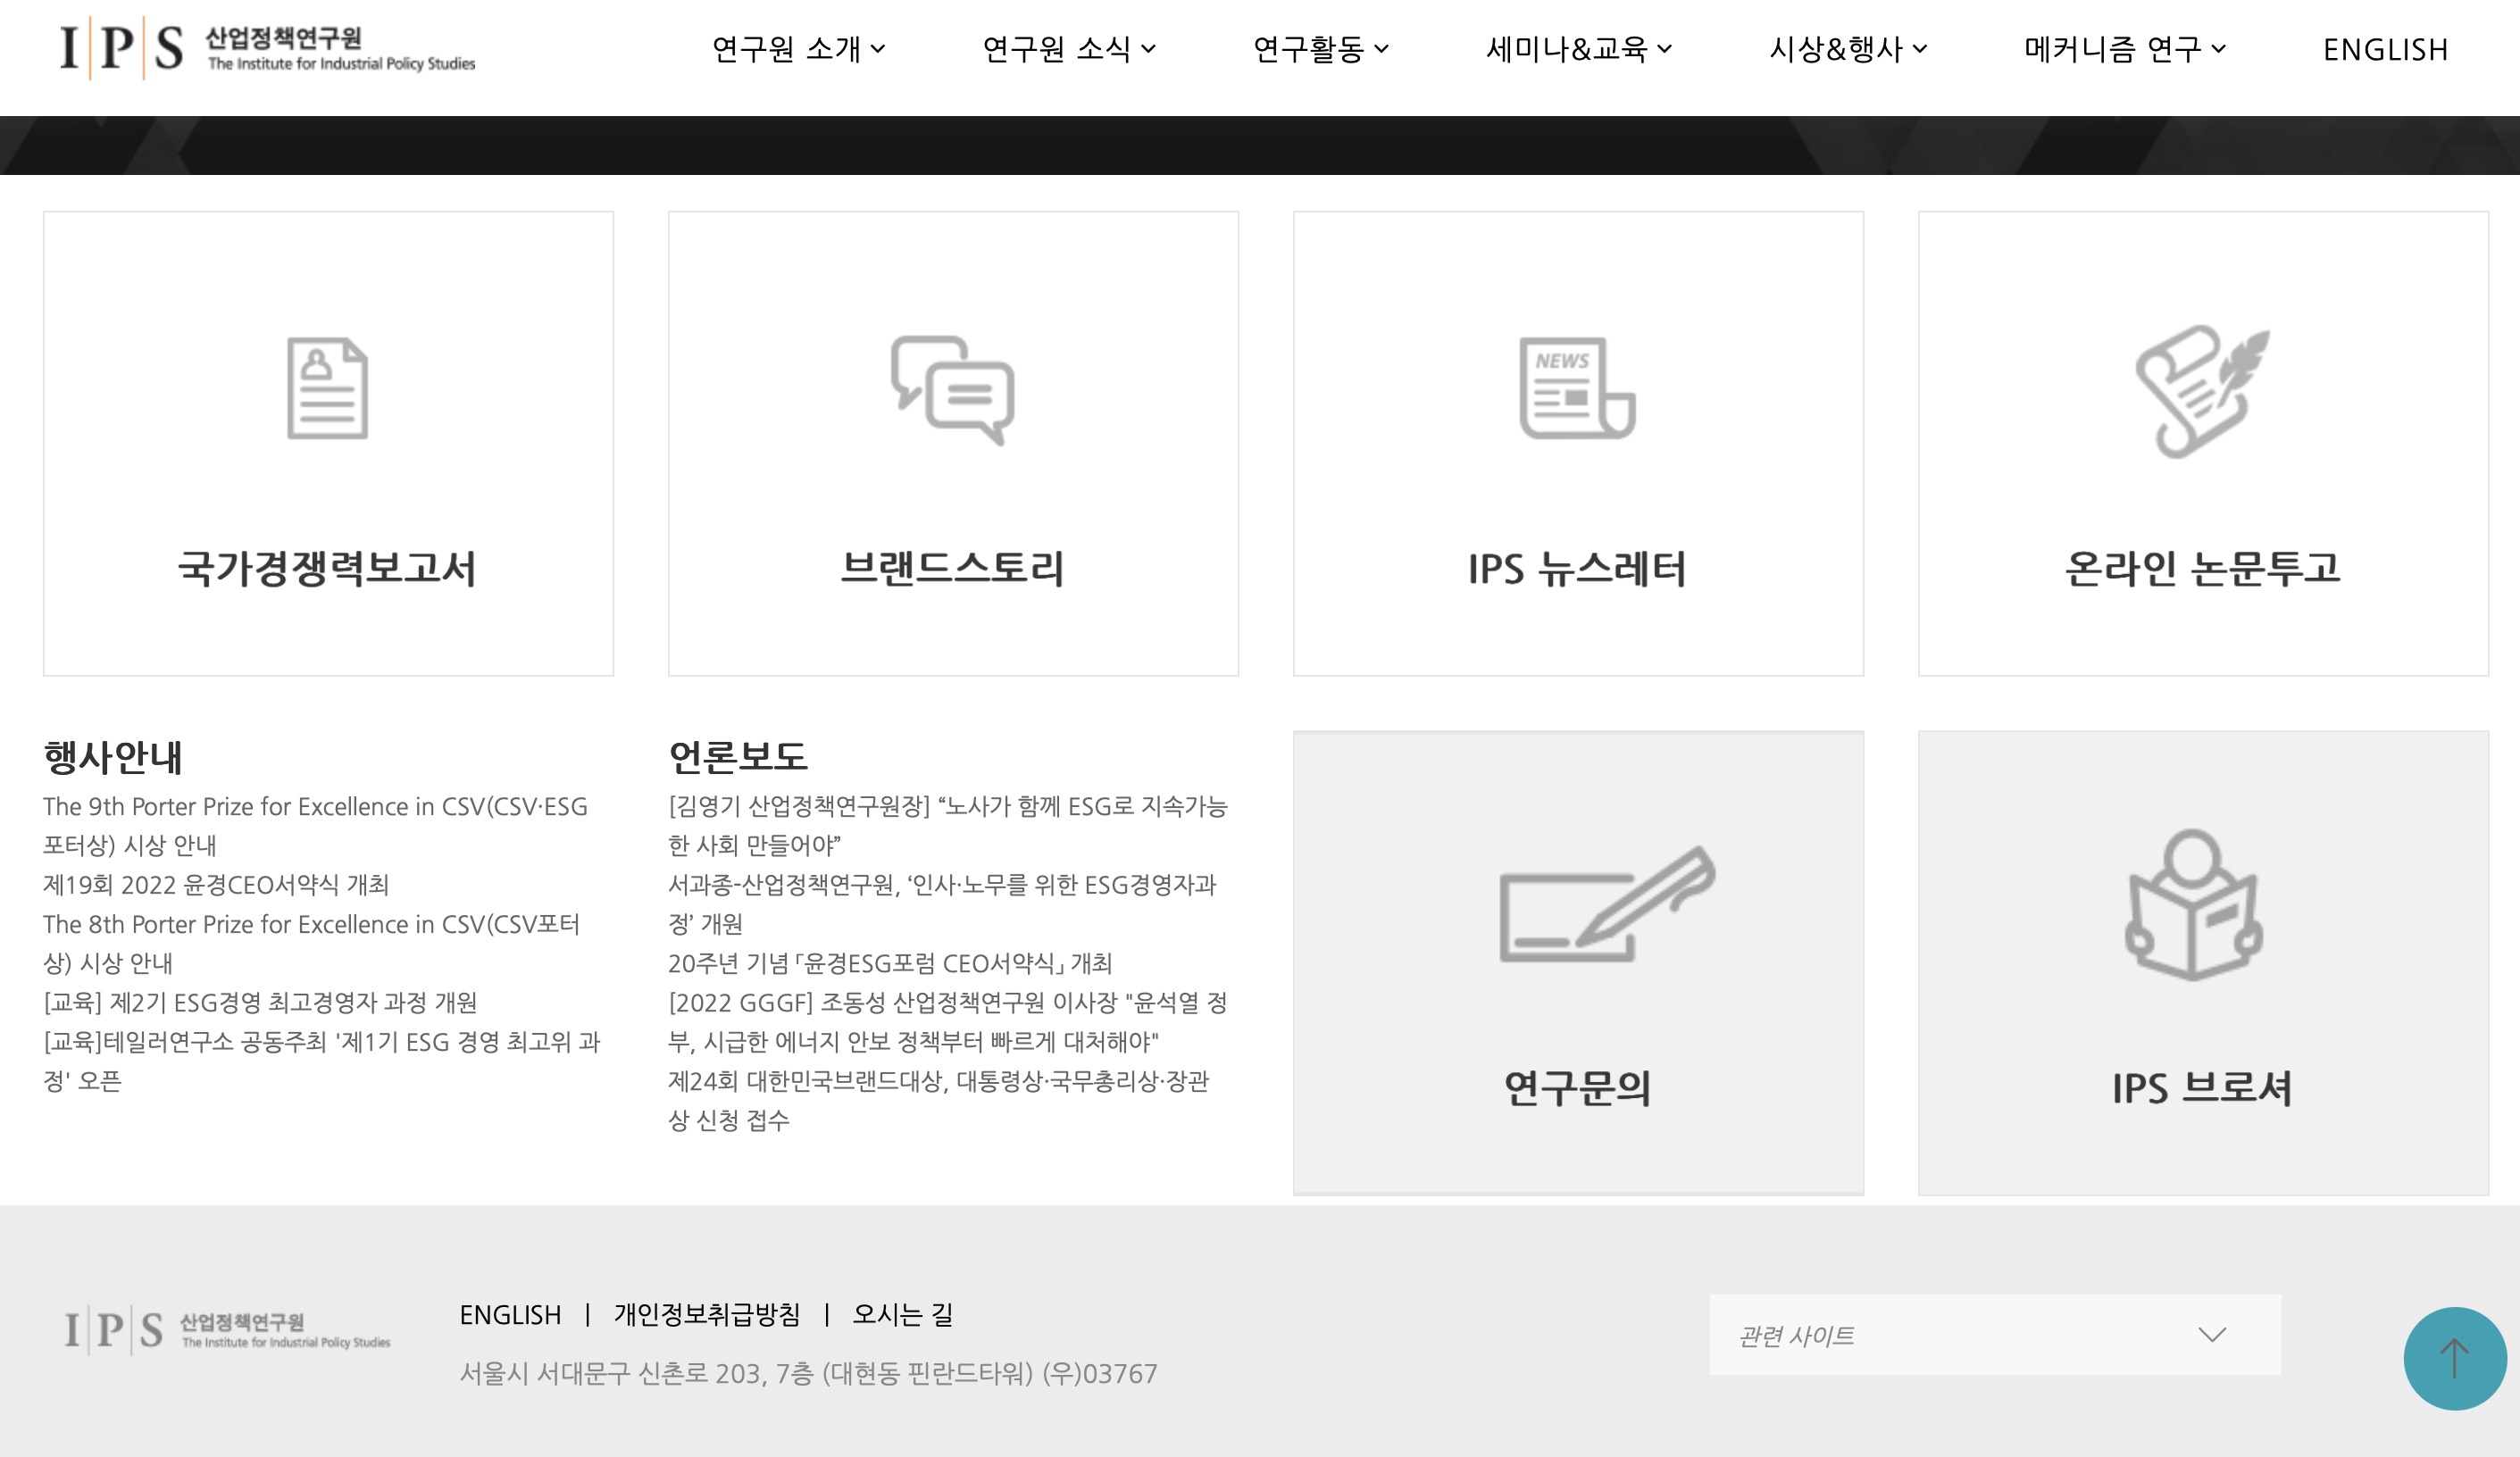Open the 20주년 기념 윤경ESG포럼 CEO서약식 article
Screen dimensions: 2520x1457
pos(889,963)
